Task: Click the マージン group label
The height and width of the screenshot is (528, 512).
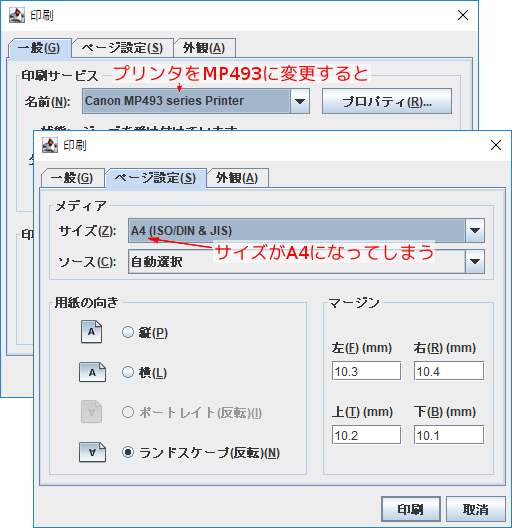Action: (354, 303)
